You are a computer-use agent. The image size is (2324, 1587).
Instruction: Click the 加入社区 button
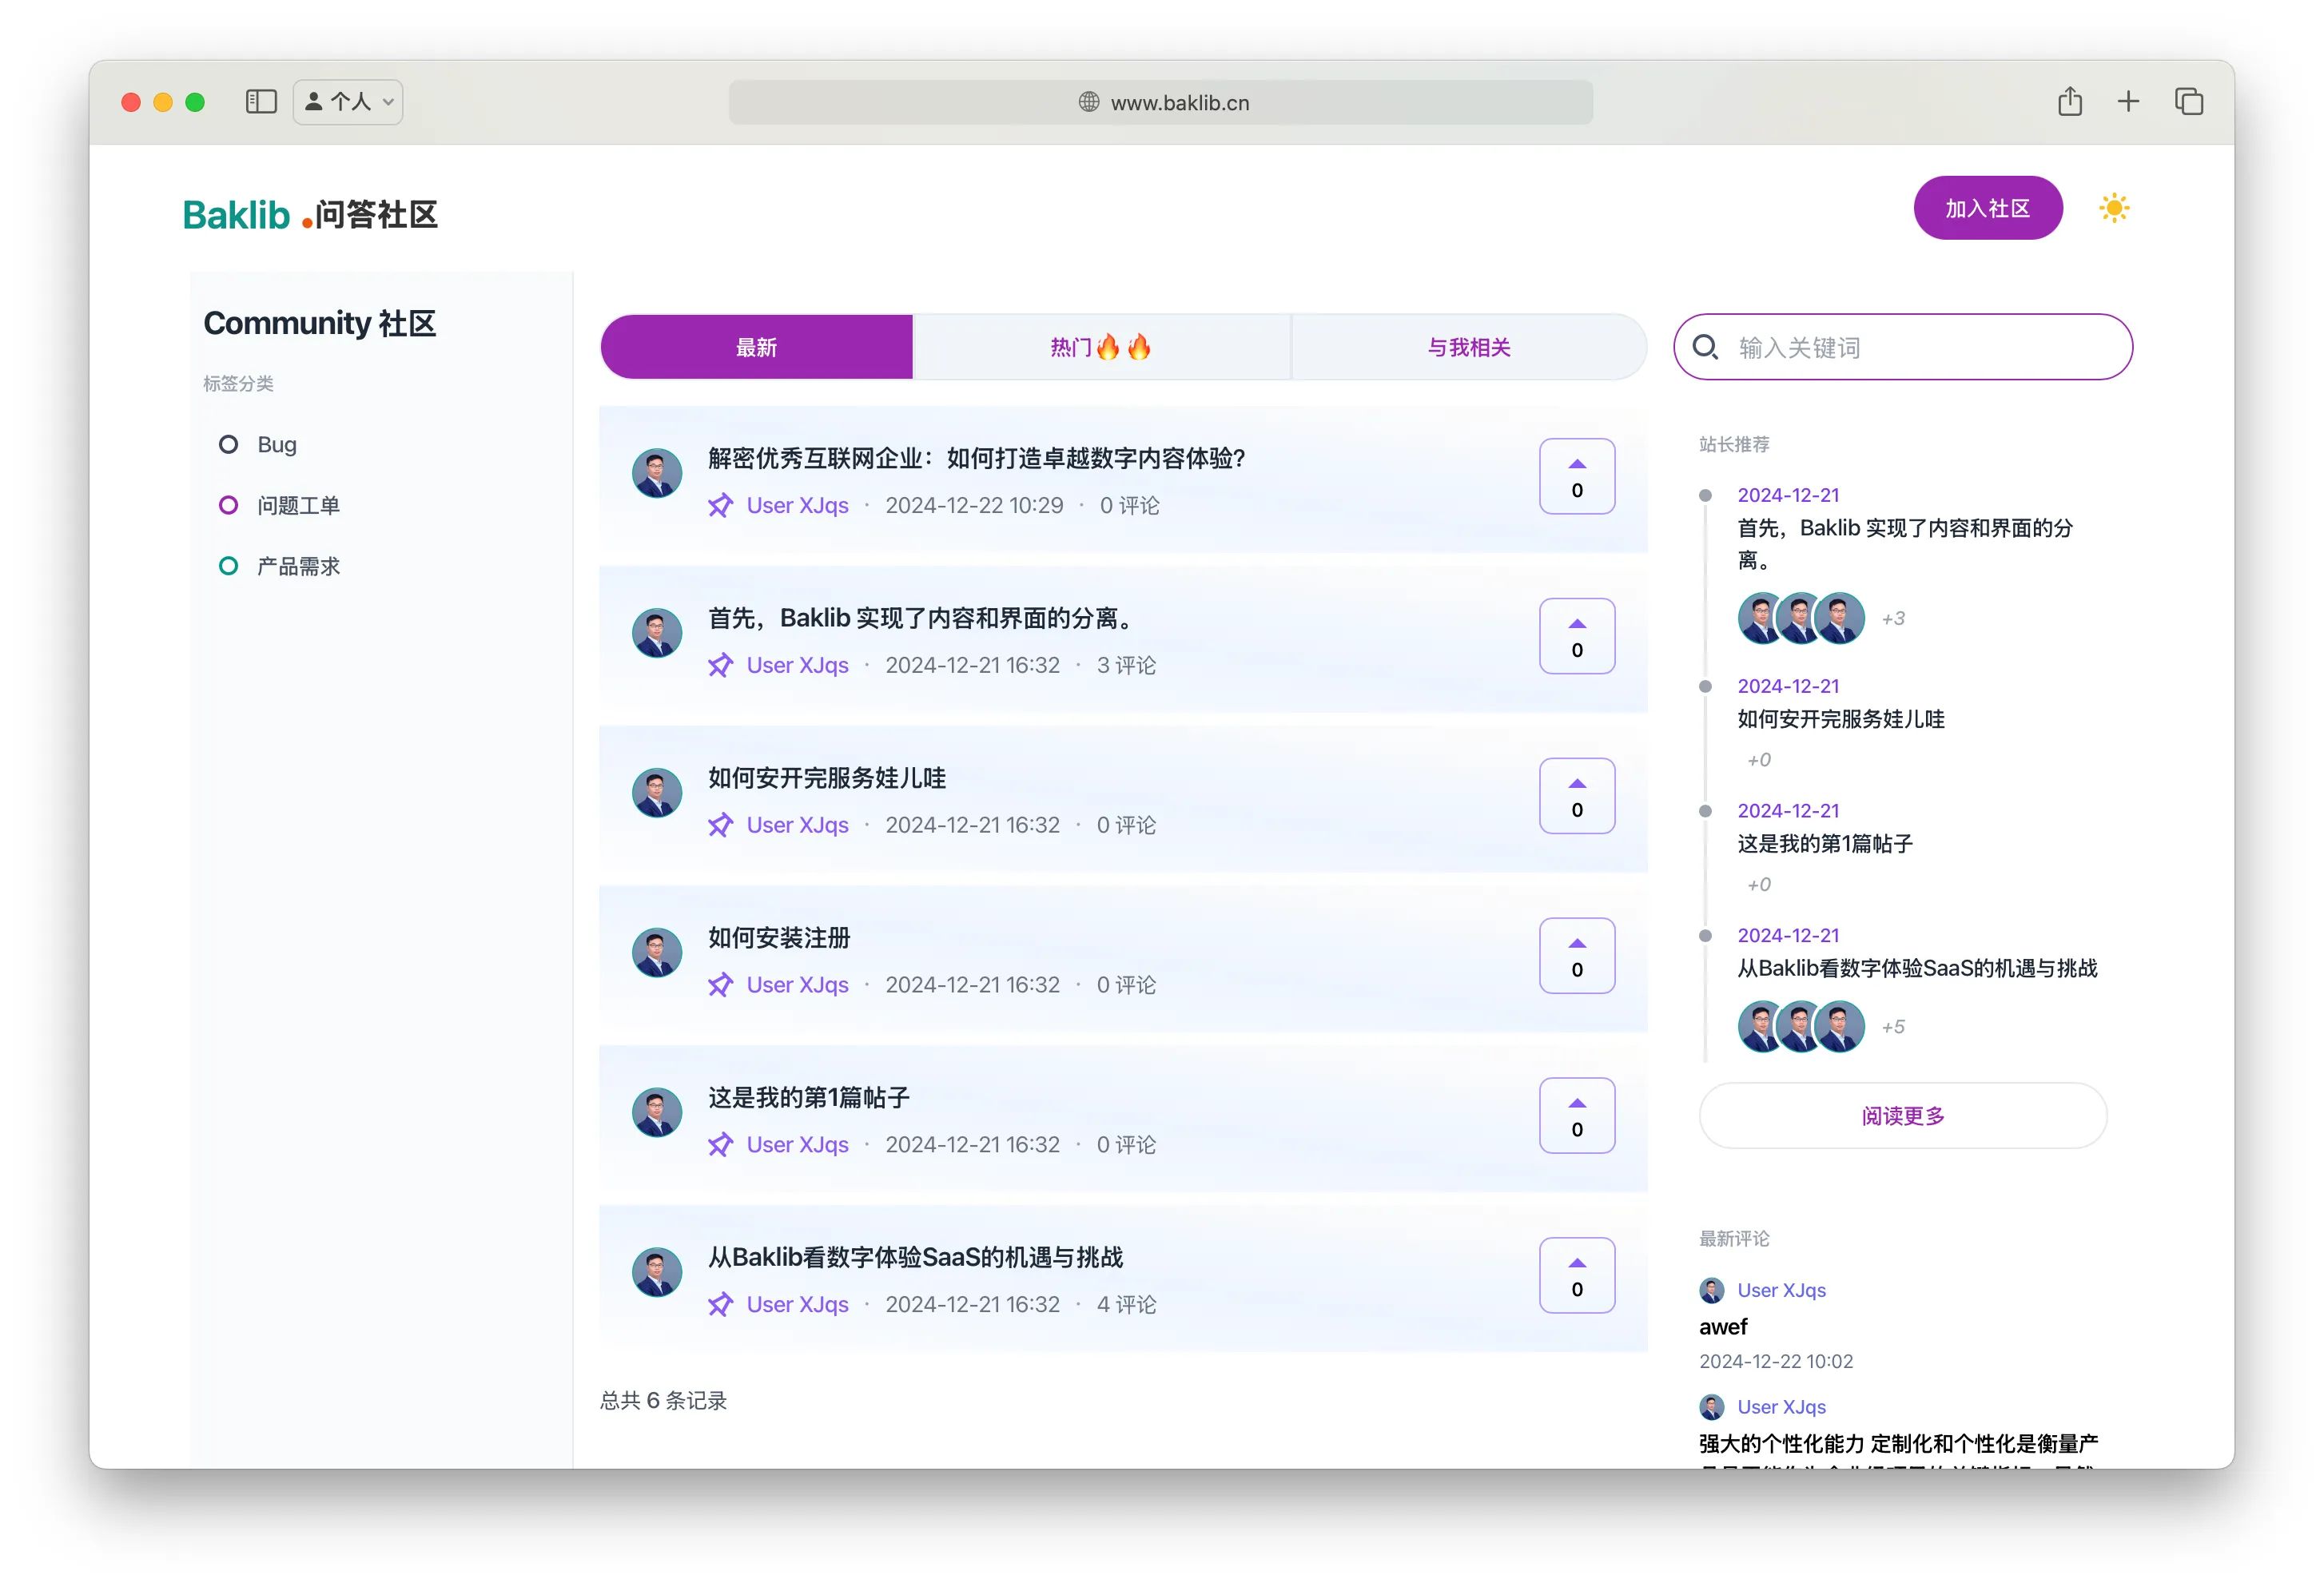tap(1987, 208)
